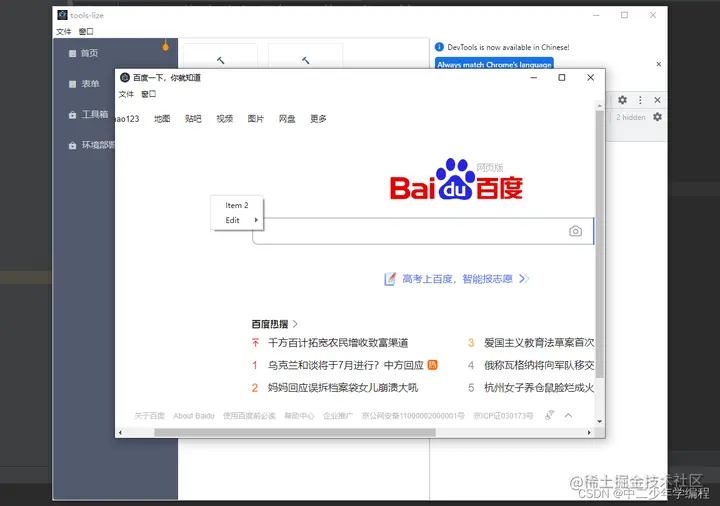Screen dimensions: 720x506
Task: Open the 环境部署 sidebar item in tools-lize
Action: coord(92,145)
